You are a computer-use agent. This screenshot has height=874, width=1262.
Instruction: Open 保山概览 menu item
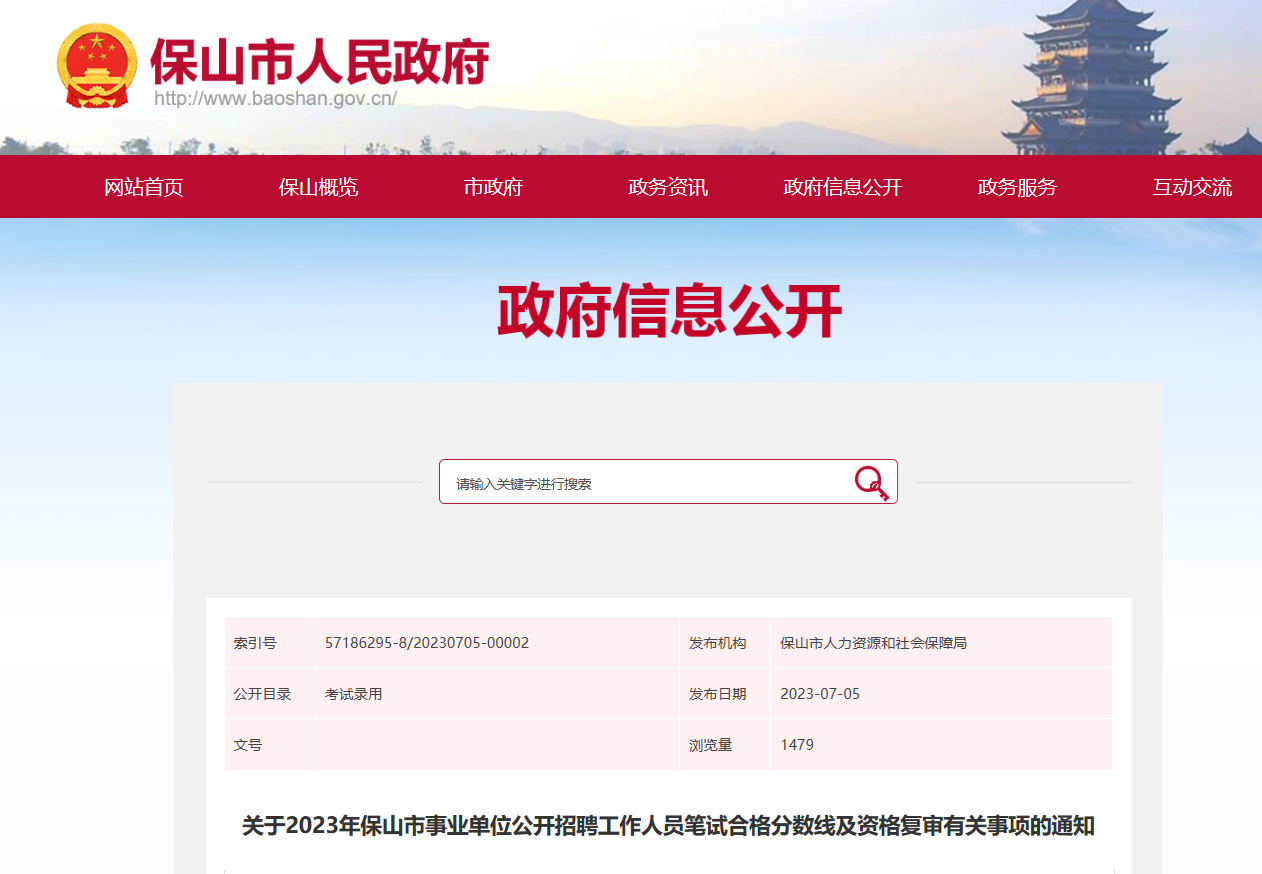[318, 187]
